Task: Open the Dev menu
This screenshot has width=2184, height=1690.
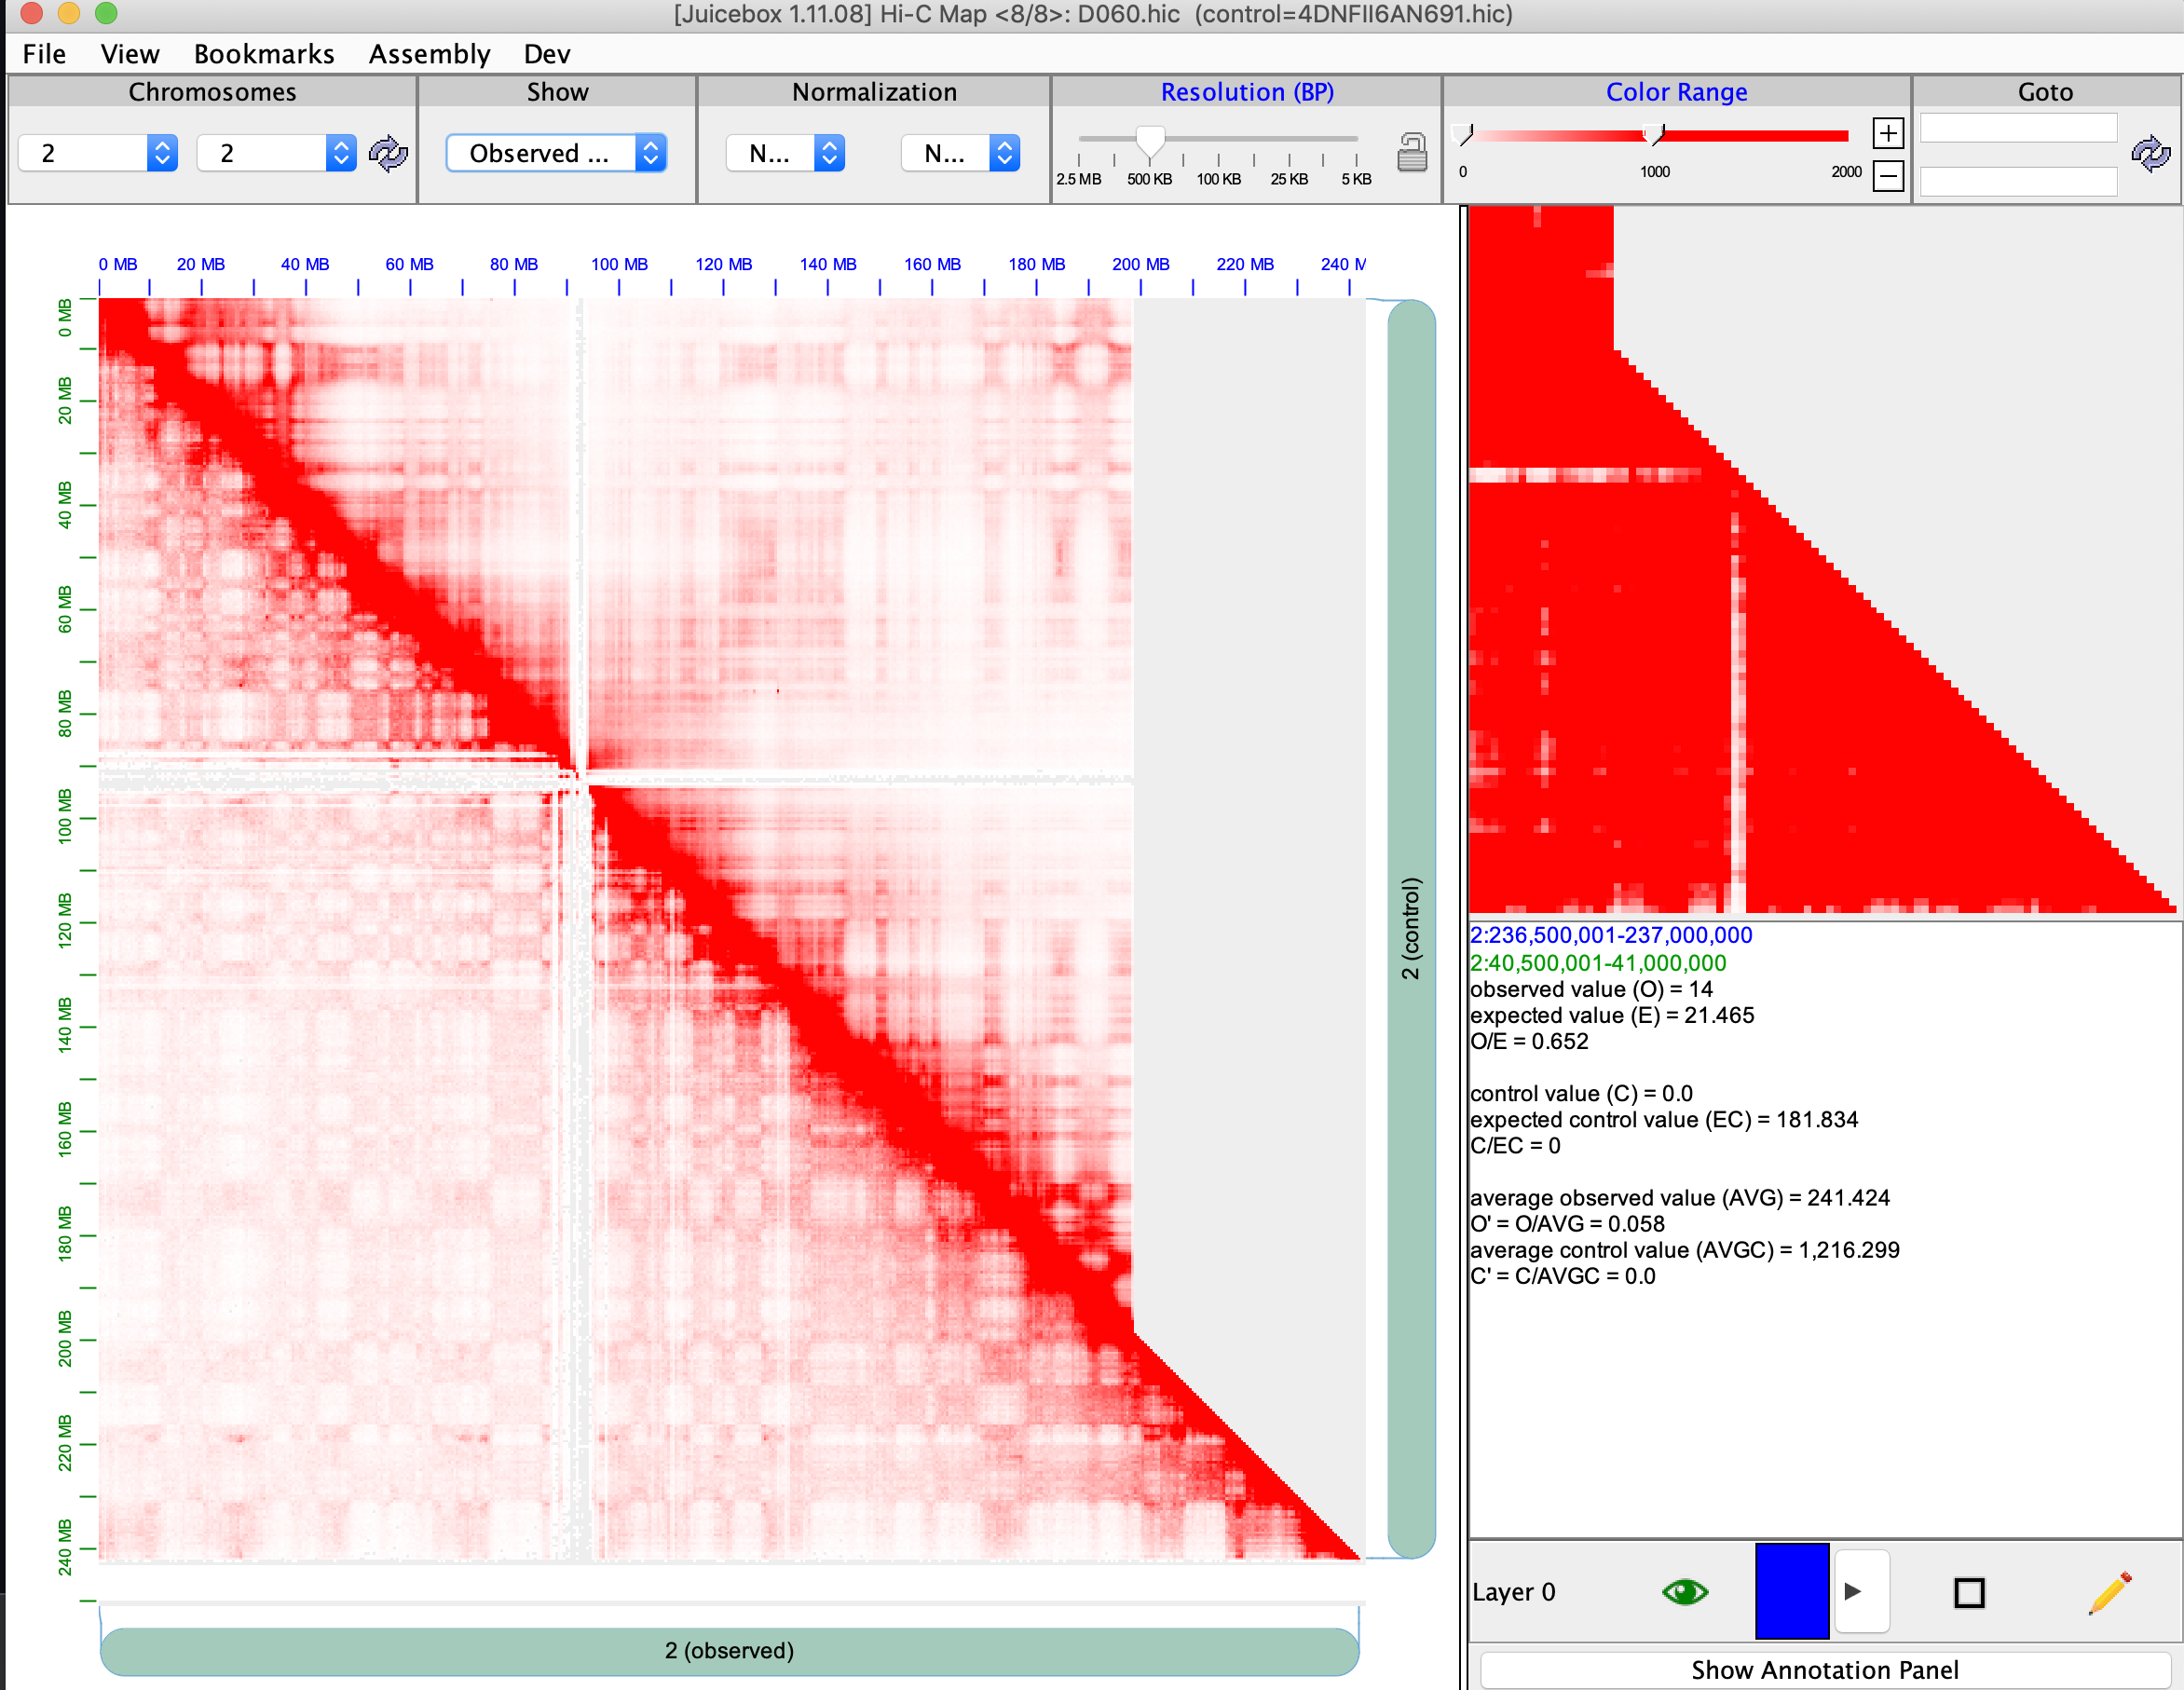Action: [546, 54]
